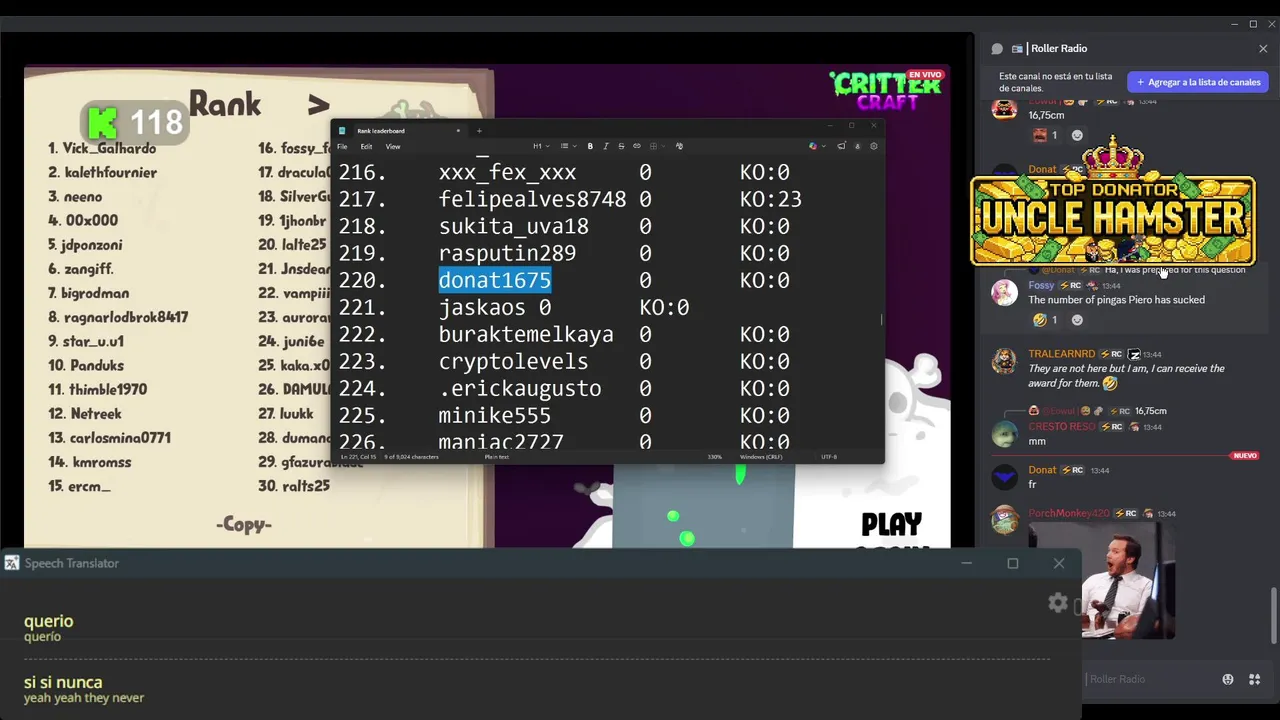Add reaction to the 16,75cm message
The image size is (1280, 720).
pos(1077,135)
